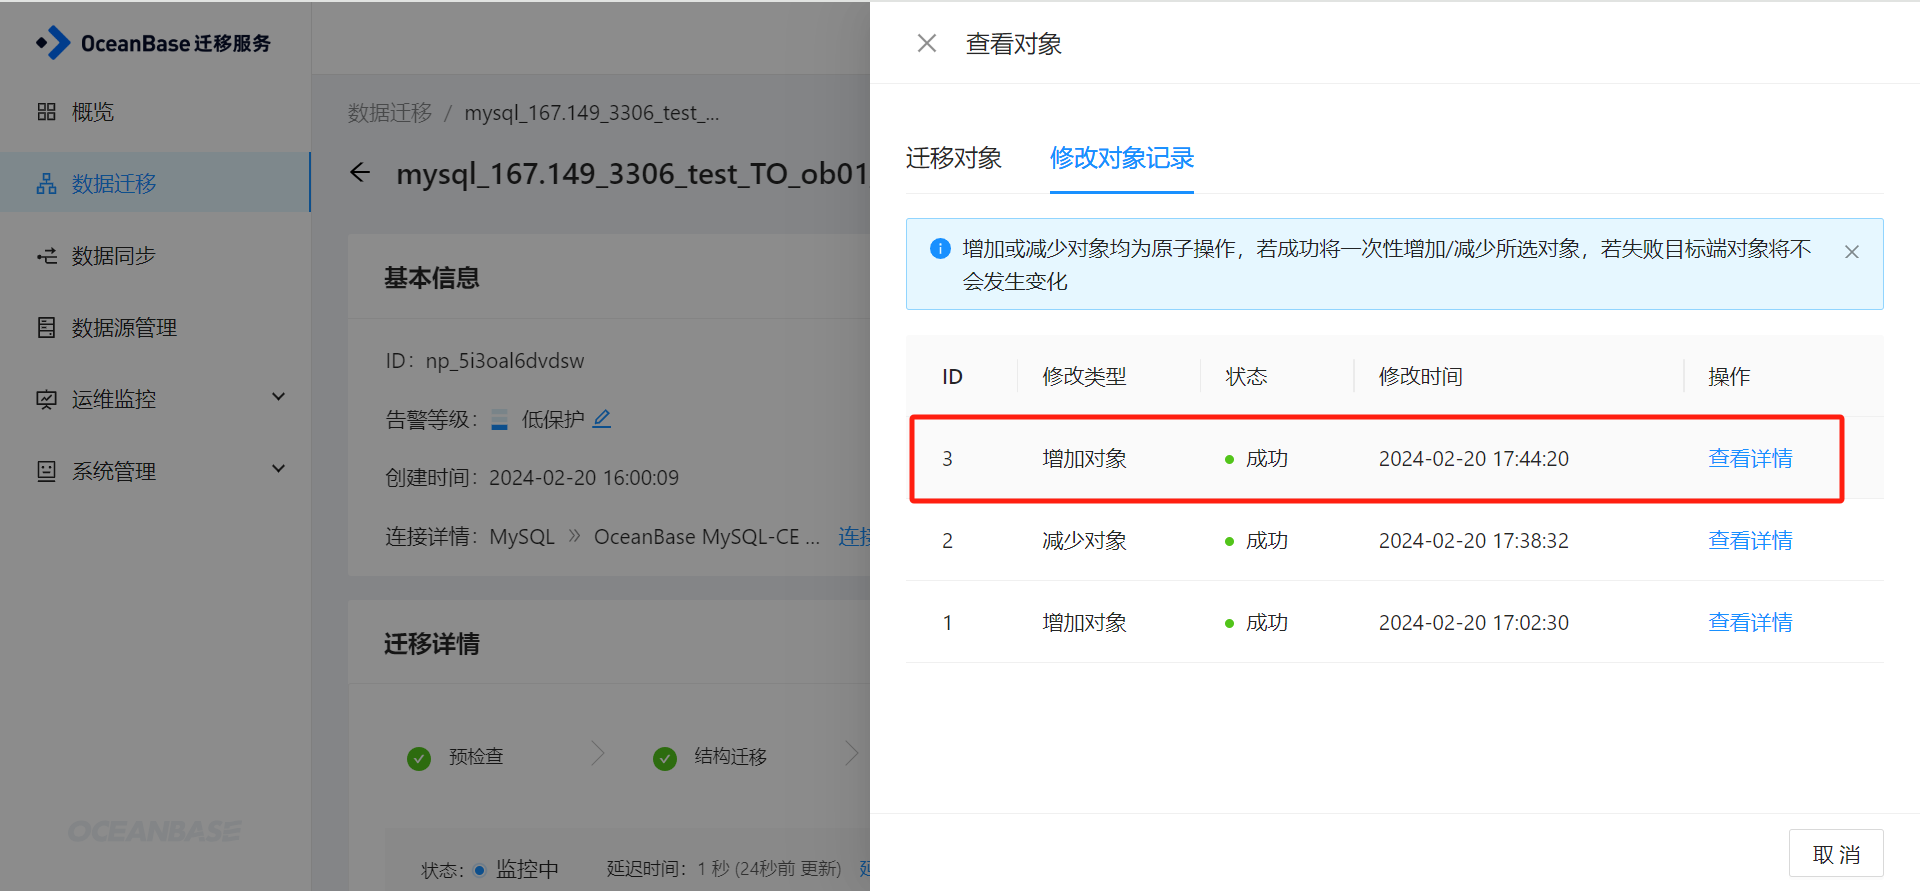Dismiss the blue info alert banner
The width and height of the screenshot is (1920, 891).
[x=1852, y=252]
